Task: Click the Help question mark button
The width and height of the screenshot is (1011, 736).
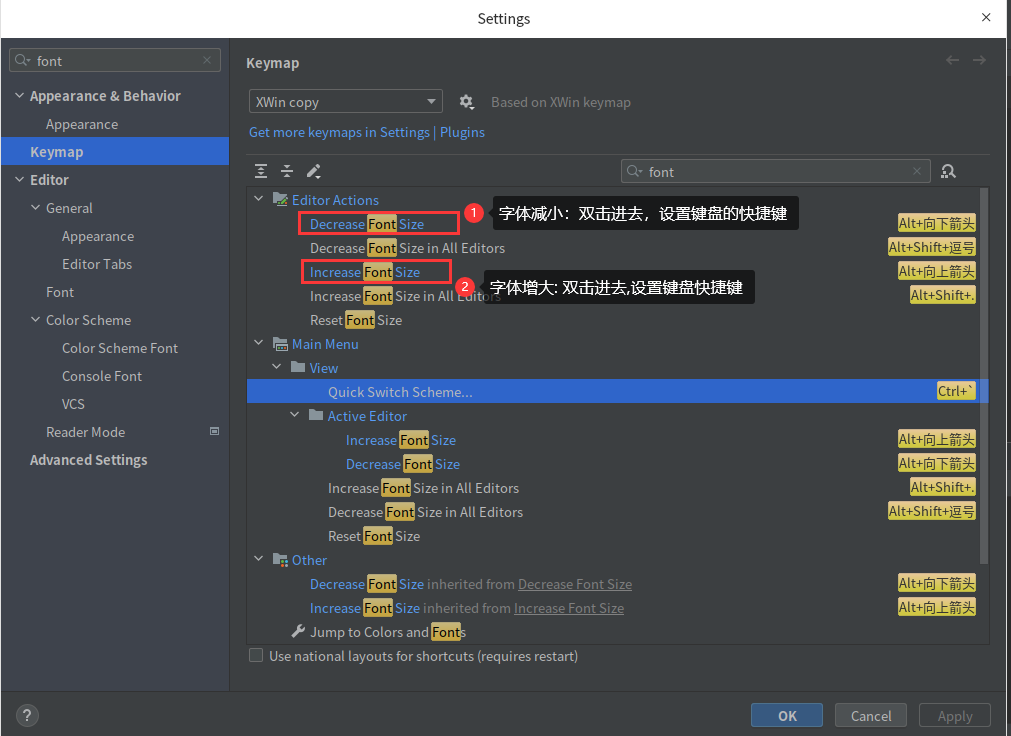Action: coord(26,715)
